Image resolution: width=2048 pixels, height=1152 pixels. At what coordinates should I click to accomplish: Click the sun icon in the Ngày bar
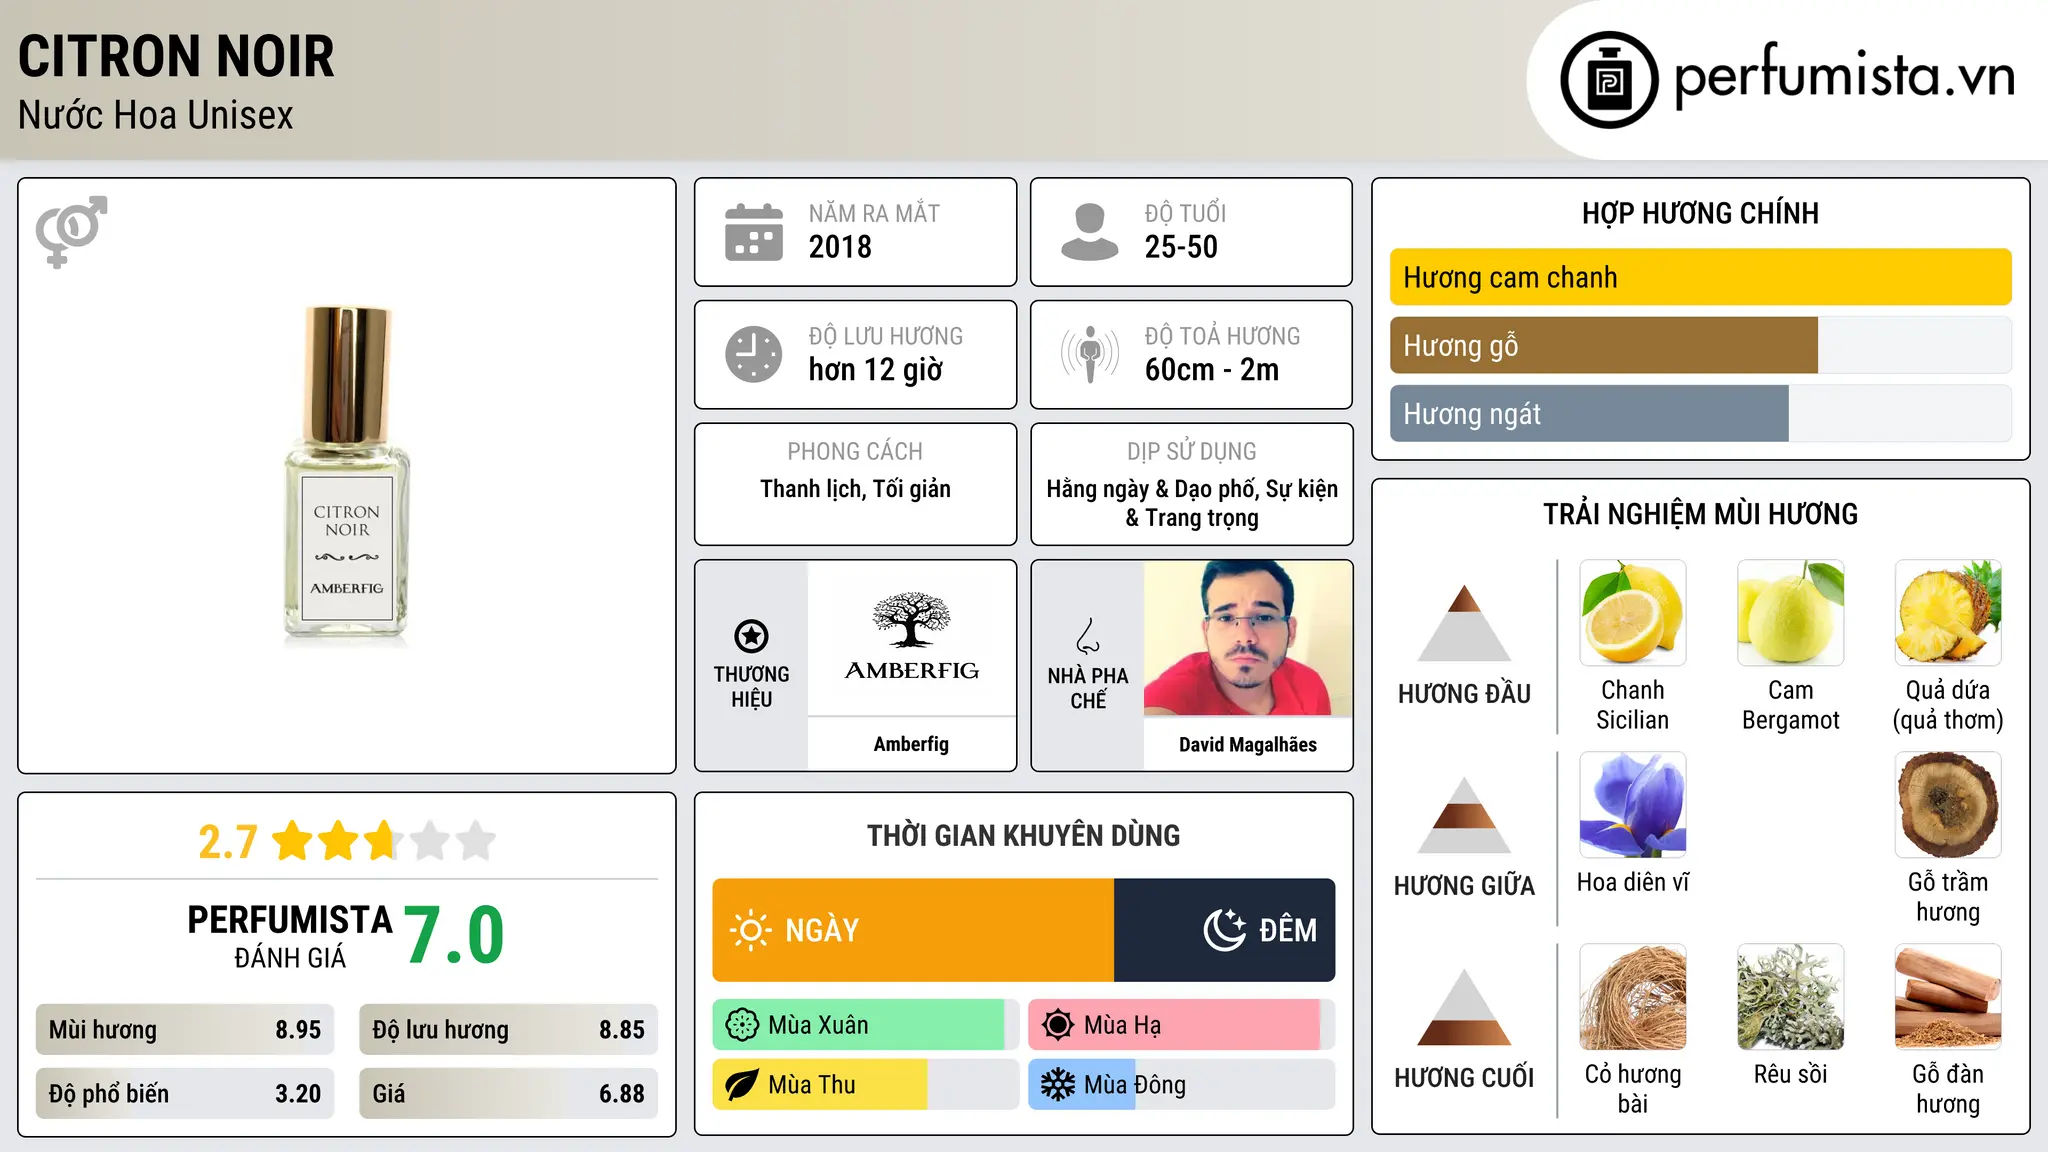point(750,930)
